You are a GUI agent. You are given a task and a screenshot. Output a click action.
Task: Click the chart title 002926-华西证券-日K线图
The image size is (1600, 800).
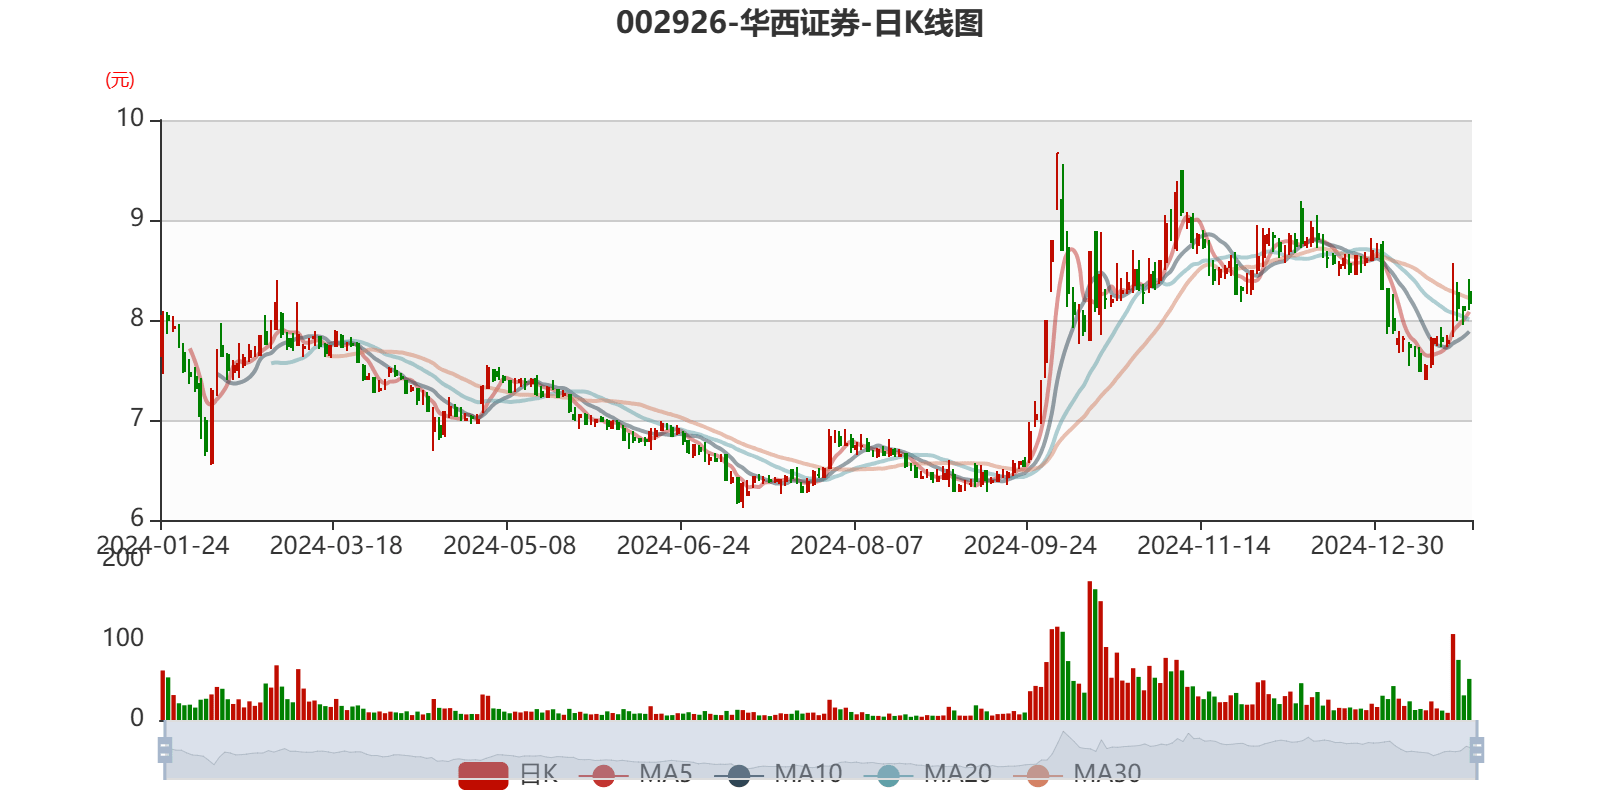click(800, 23)
